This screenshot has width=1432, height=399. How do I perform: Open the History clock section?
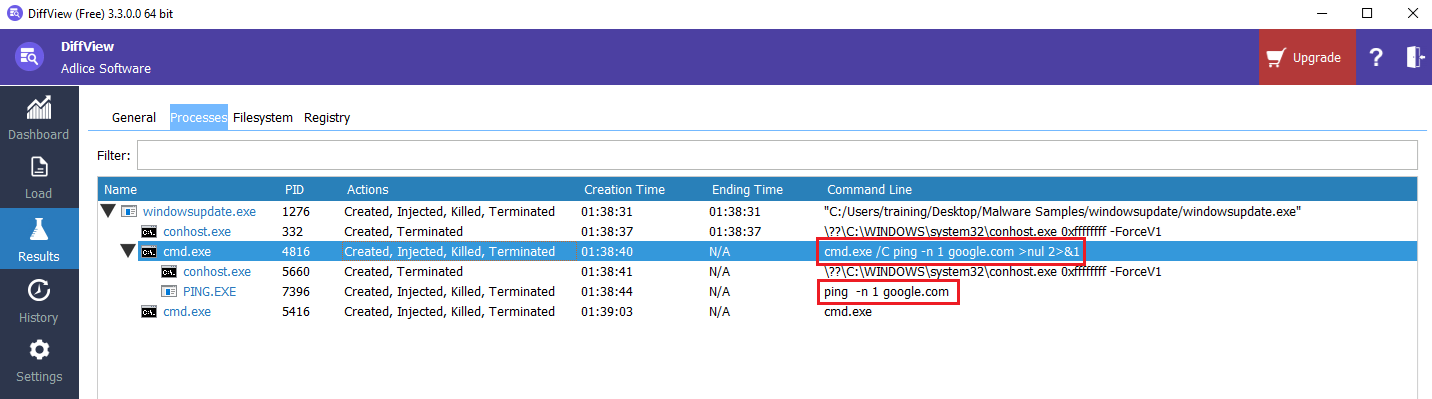[39, 300]
